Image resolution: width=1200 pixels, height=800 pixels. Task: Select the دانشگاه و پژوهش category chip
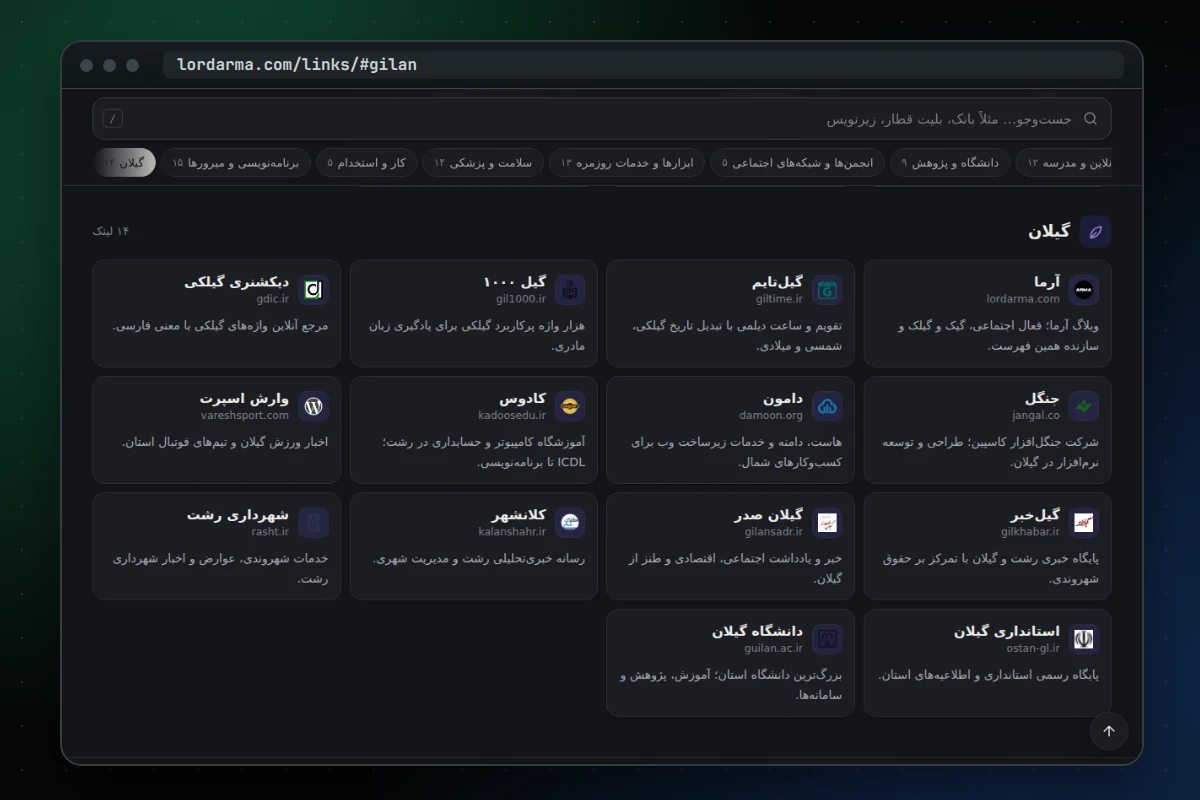point(950,163)
